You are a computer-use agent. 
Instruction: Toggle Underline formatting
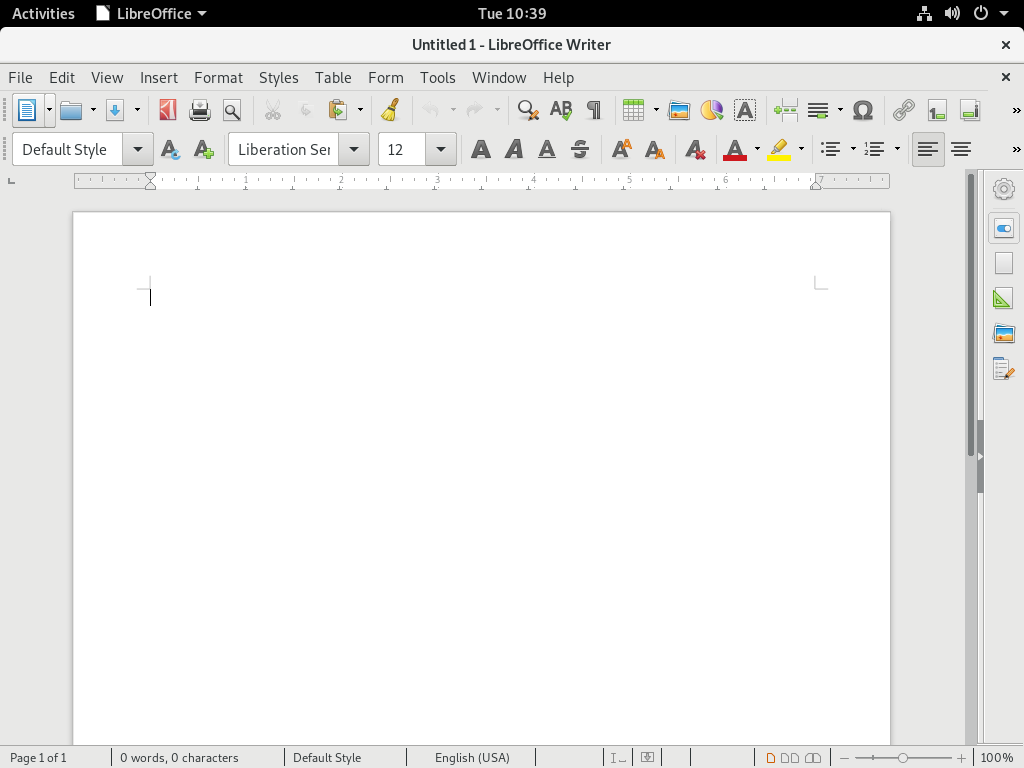pyautogui.click(x=547, y=150)
